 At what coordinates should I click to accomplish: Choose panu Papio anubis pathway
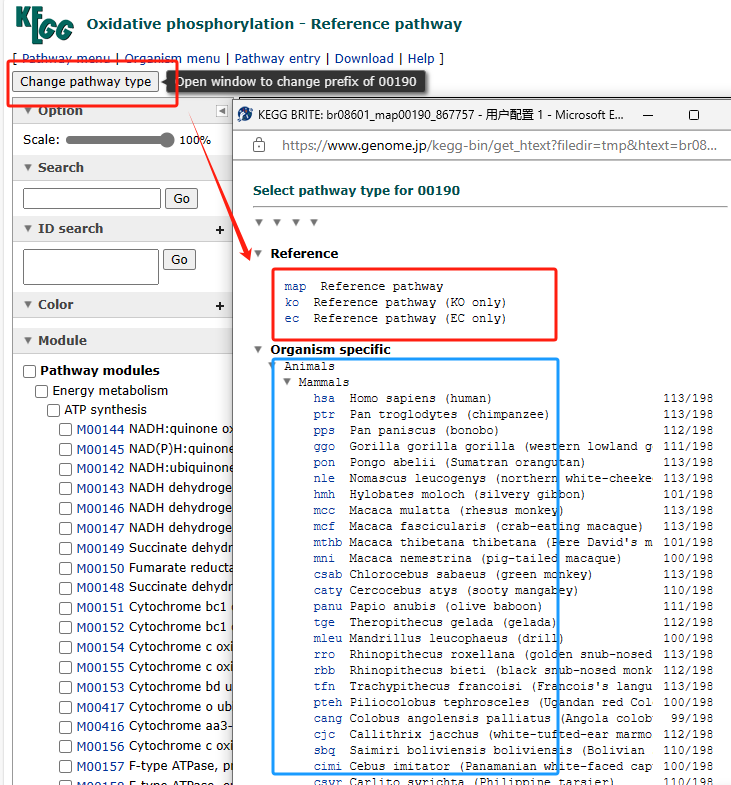(x=328, y=607)
